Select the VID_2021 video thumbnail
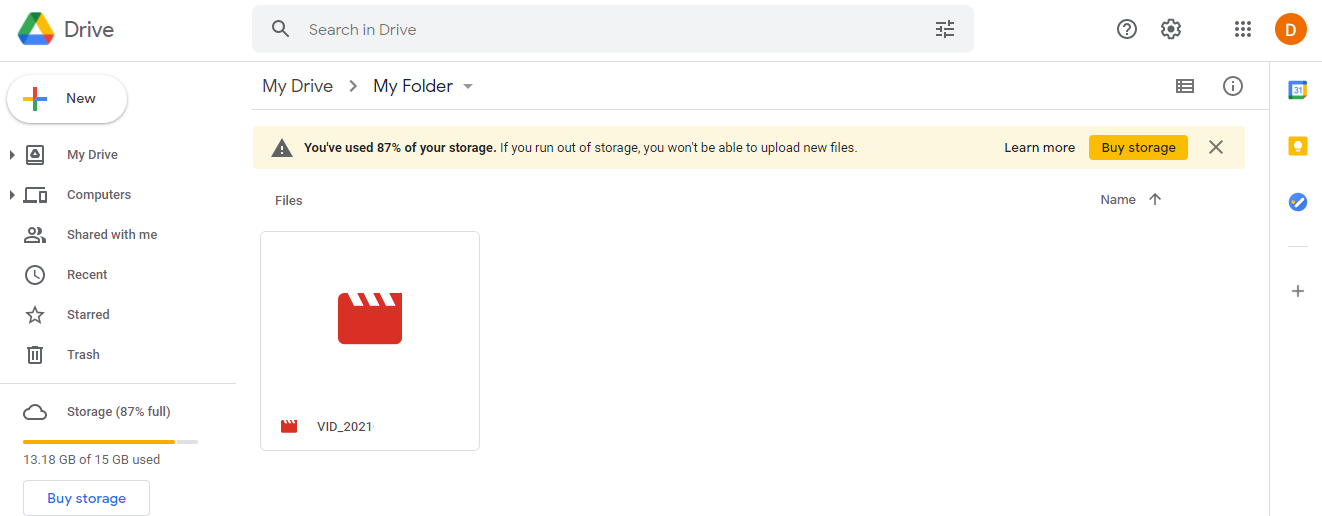 [x=370, y=318]
